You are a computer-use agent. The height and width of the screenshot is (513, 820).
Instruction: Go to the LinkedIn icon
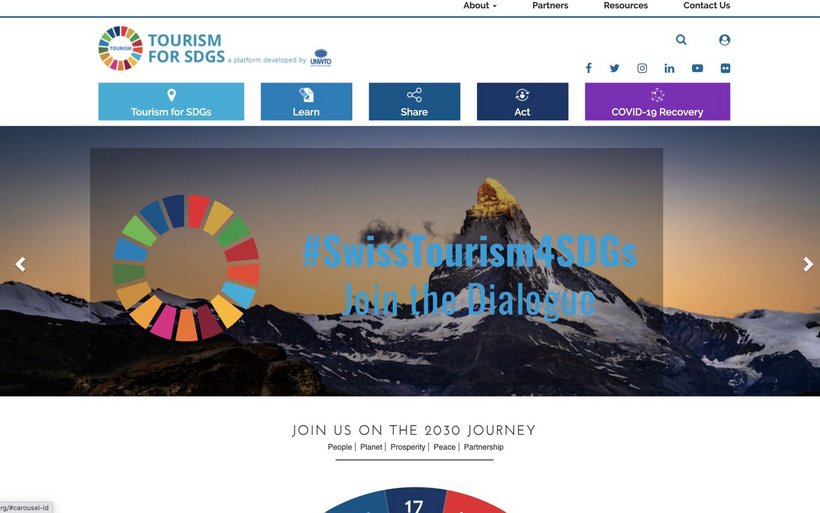[x=669, y=68]
